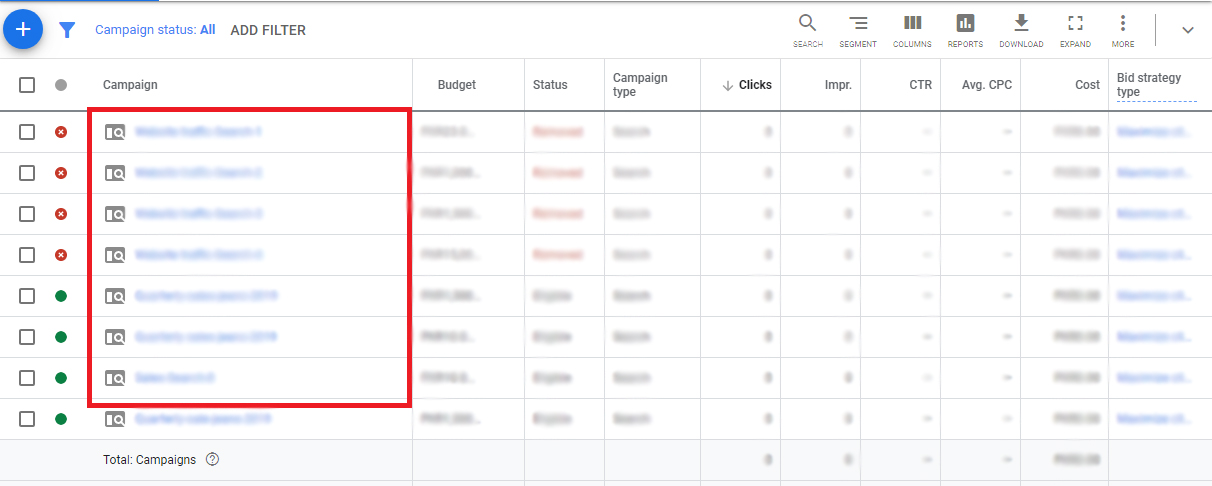
Task: Sort by the Impr. column header
Action: click(838, 85)
